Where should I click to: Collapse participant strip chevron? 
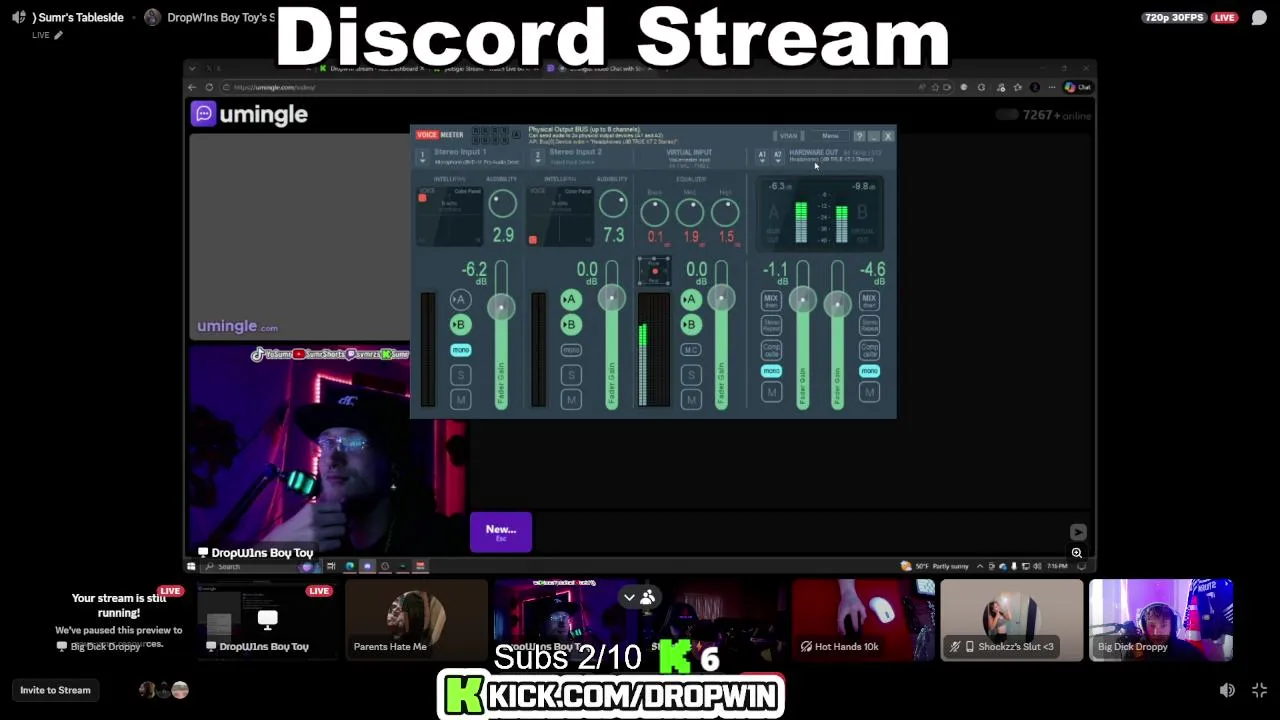tap(629, 597)
